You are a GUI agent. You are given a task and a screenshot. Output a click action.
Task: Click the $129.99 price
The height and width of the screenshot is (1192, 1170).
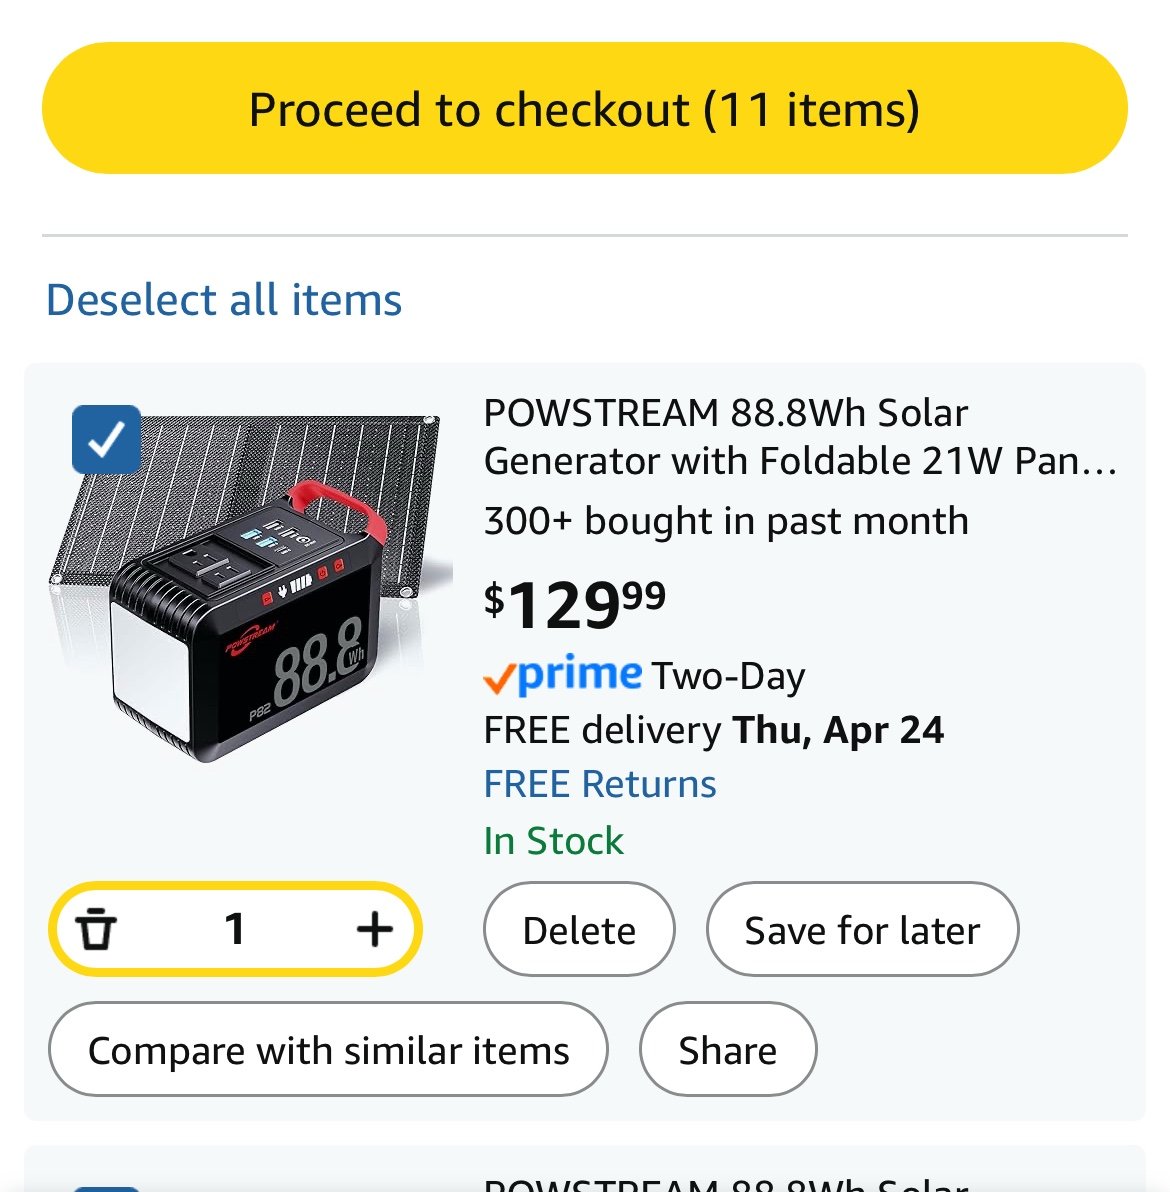tap(575, 604)
